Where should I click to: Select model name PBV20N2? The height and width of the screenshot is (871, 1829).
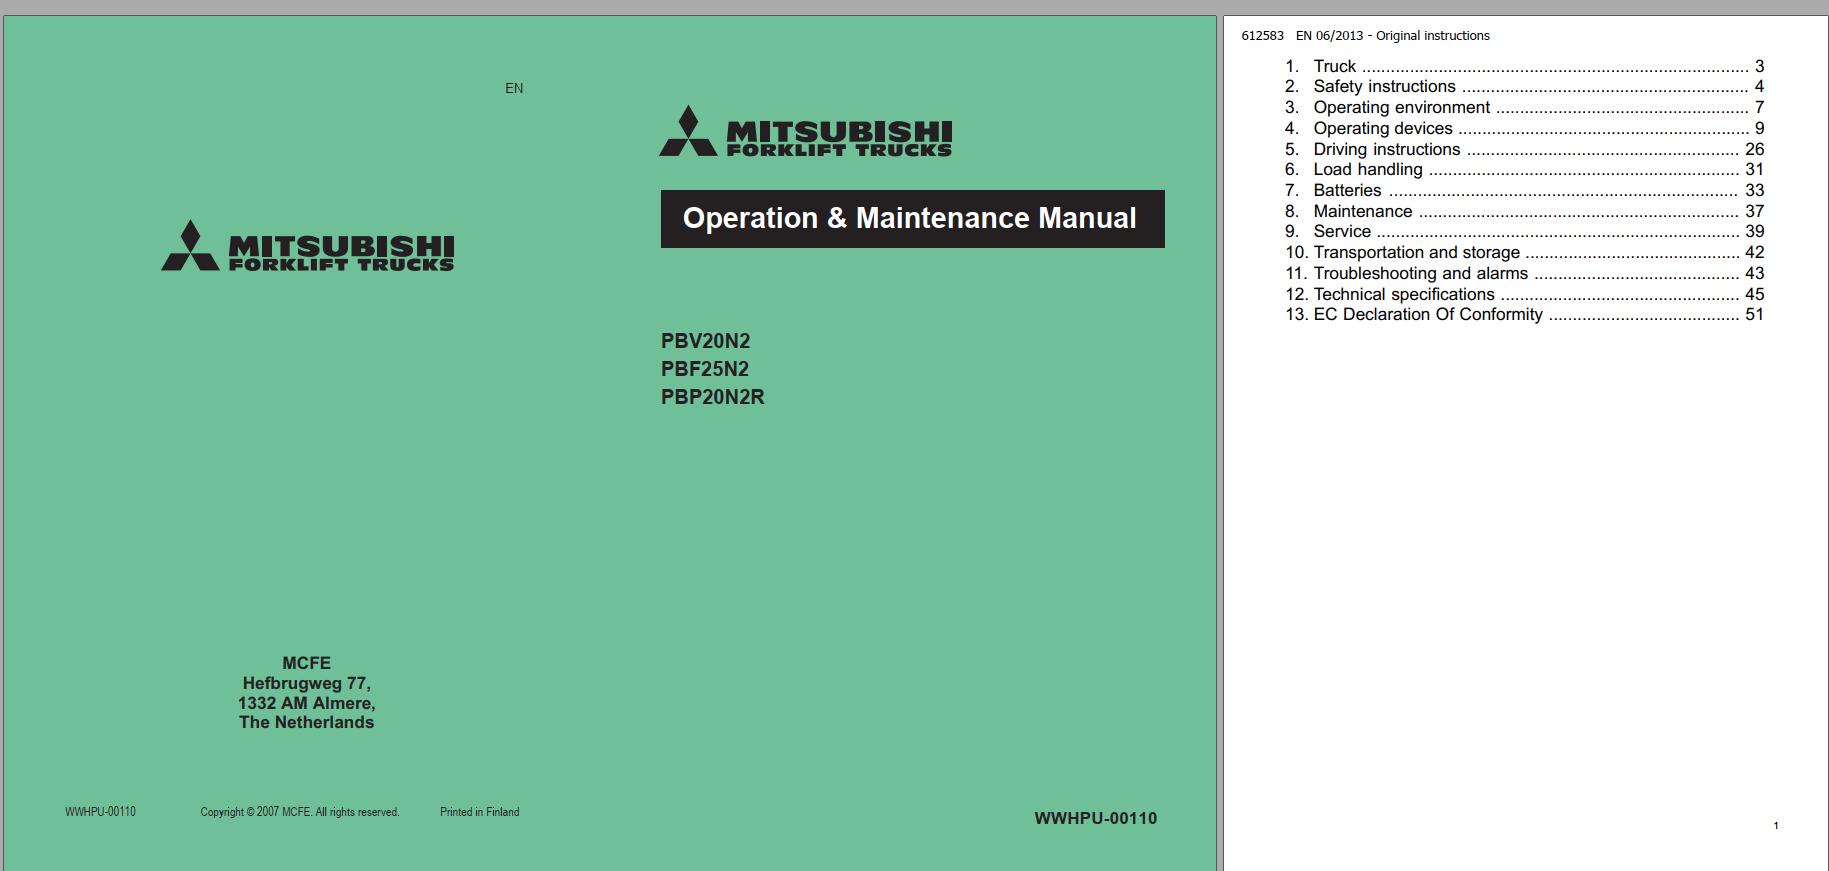[x=705, y=341]
